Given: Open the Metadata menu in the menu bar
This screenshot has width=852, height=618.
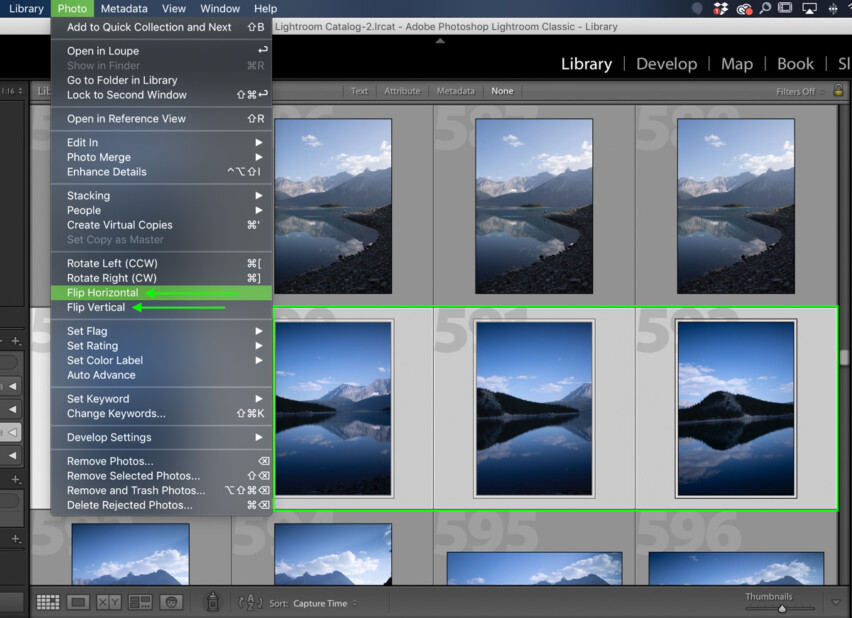Looking at the screenshot, I should (124, 8).
